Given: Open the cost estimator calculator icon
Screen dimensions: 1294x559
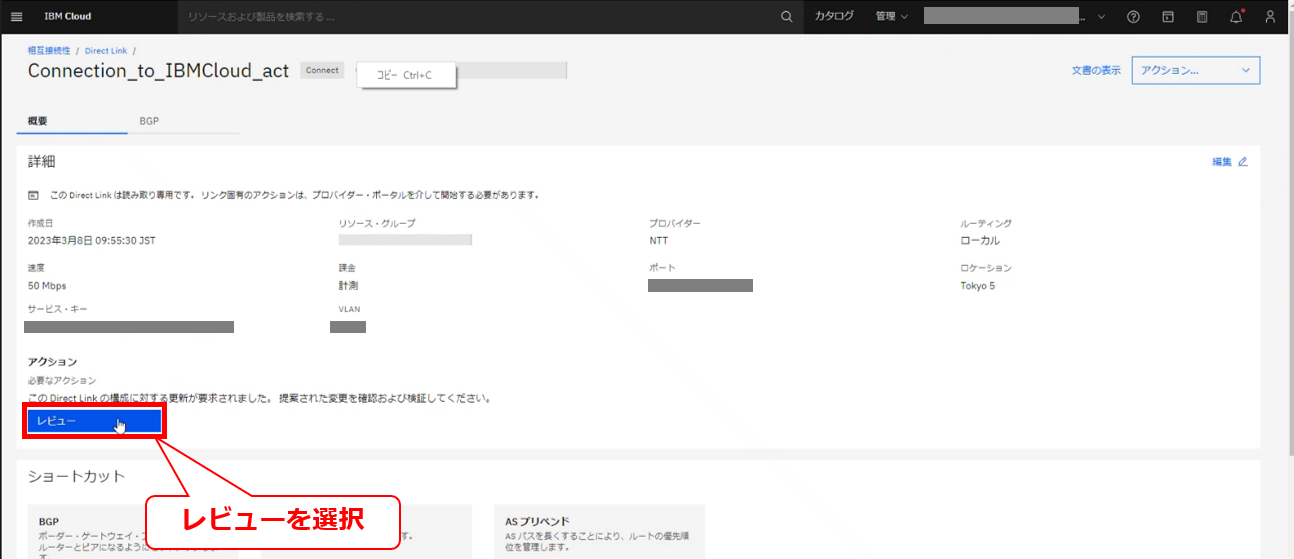Looking at the screenshot, I should click(x=1202, y=16).
